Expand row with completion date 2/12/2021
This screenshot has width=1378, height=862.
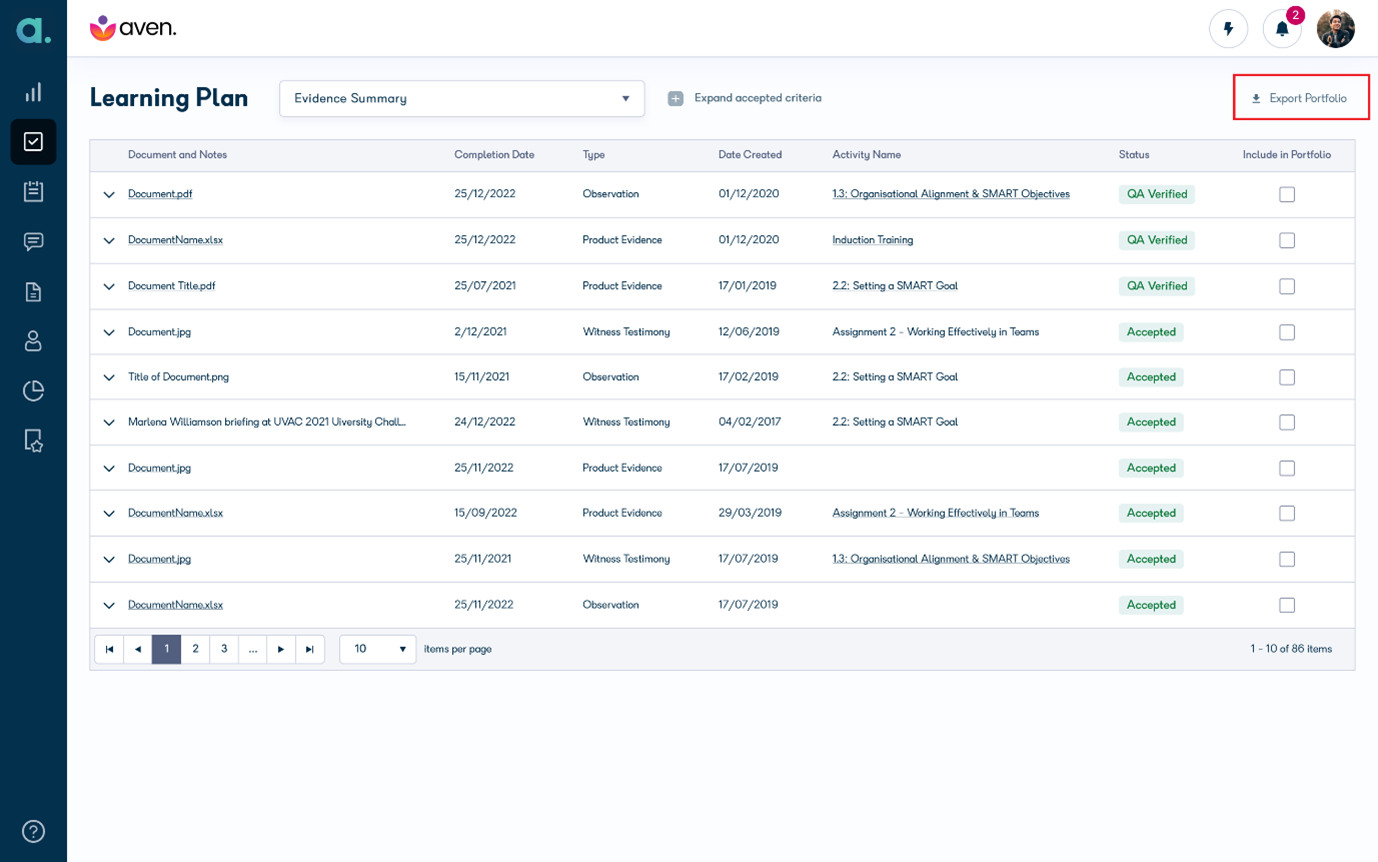pos(109,332)
